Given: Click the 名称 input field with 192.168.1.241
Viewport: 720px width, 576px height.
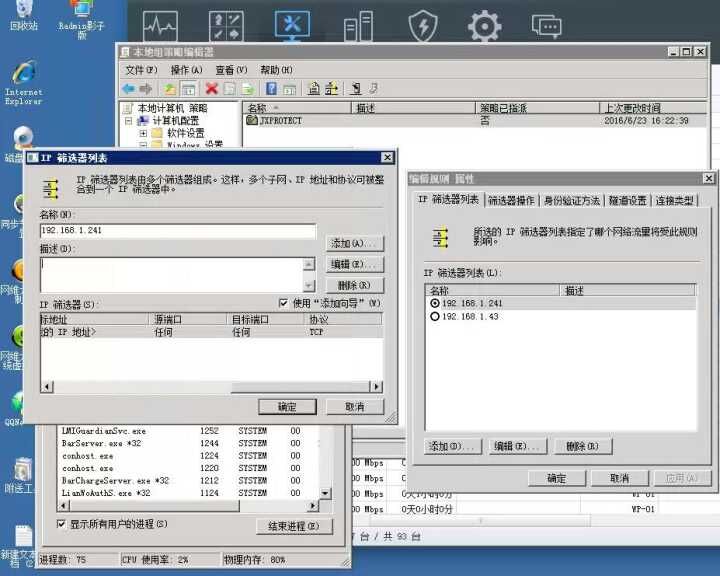Looking at the screenshot, I should coord(178,231).
